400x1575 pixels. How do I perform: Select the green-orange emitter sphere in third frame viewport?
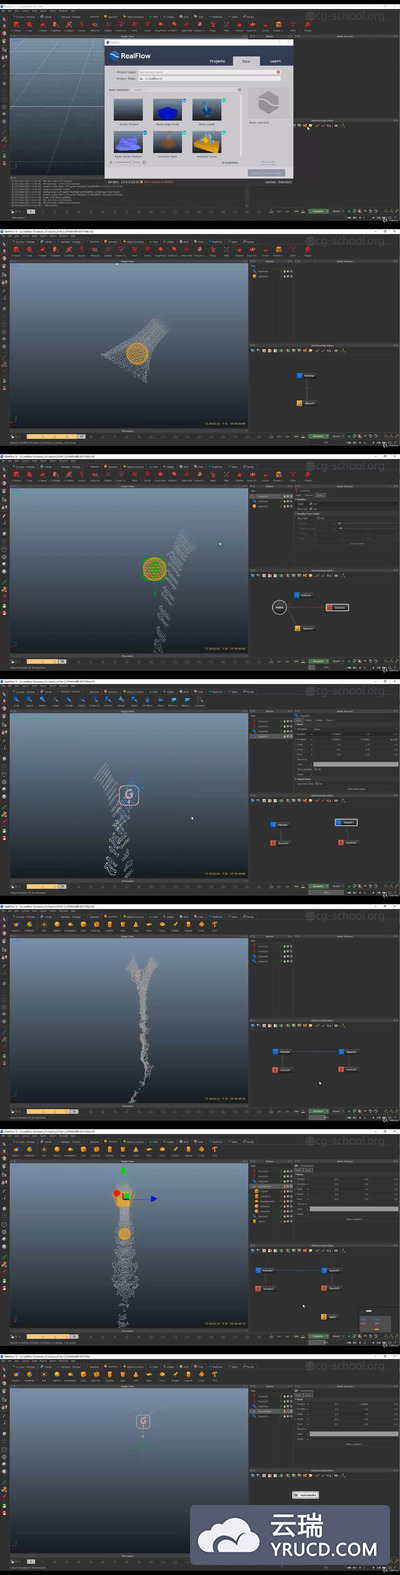click(153, 569)
